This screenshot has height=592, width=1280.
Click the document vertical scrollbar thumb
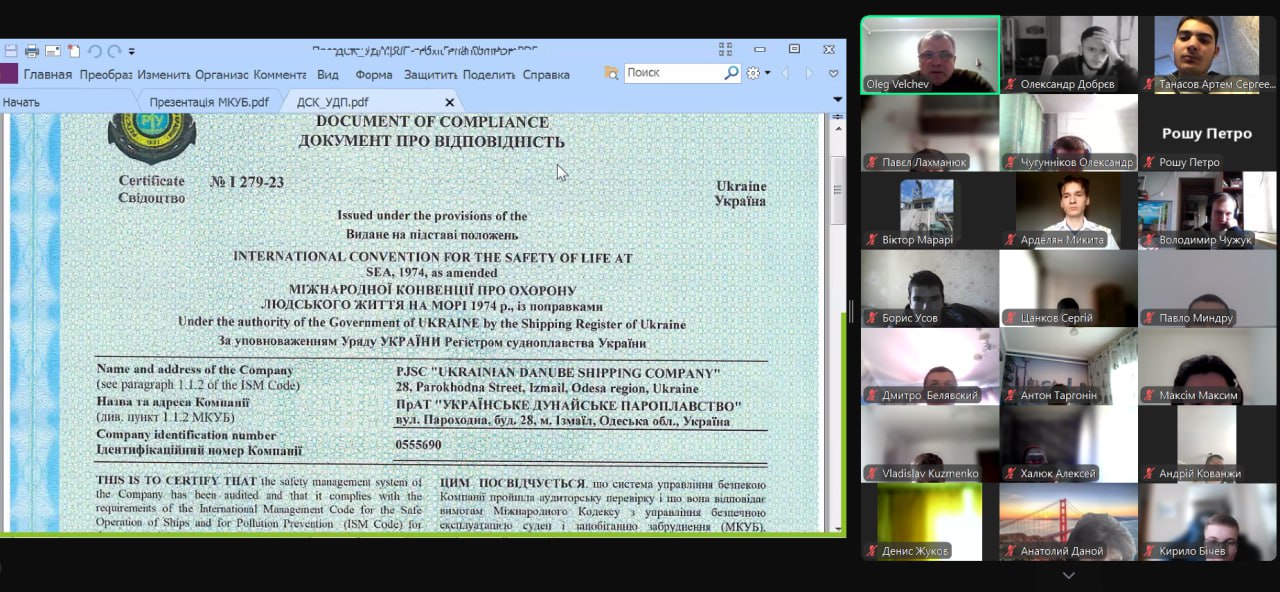(838, 190)
